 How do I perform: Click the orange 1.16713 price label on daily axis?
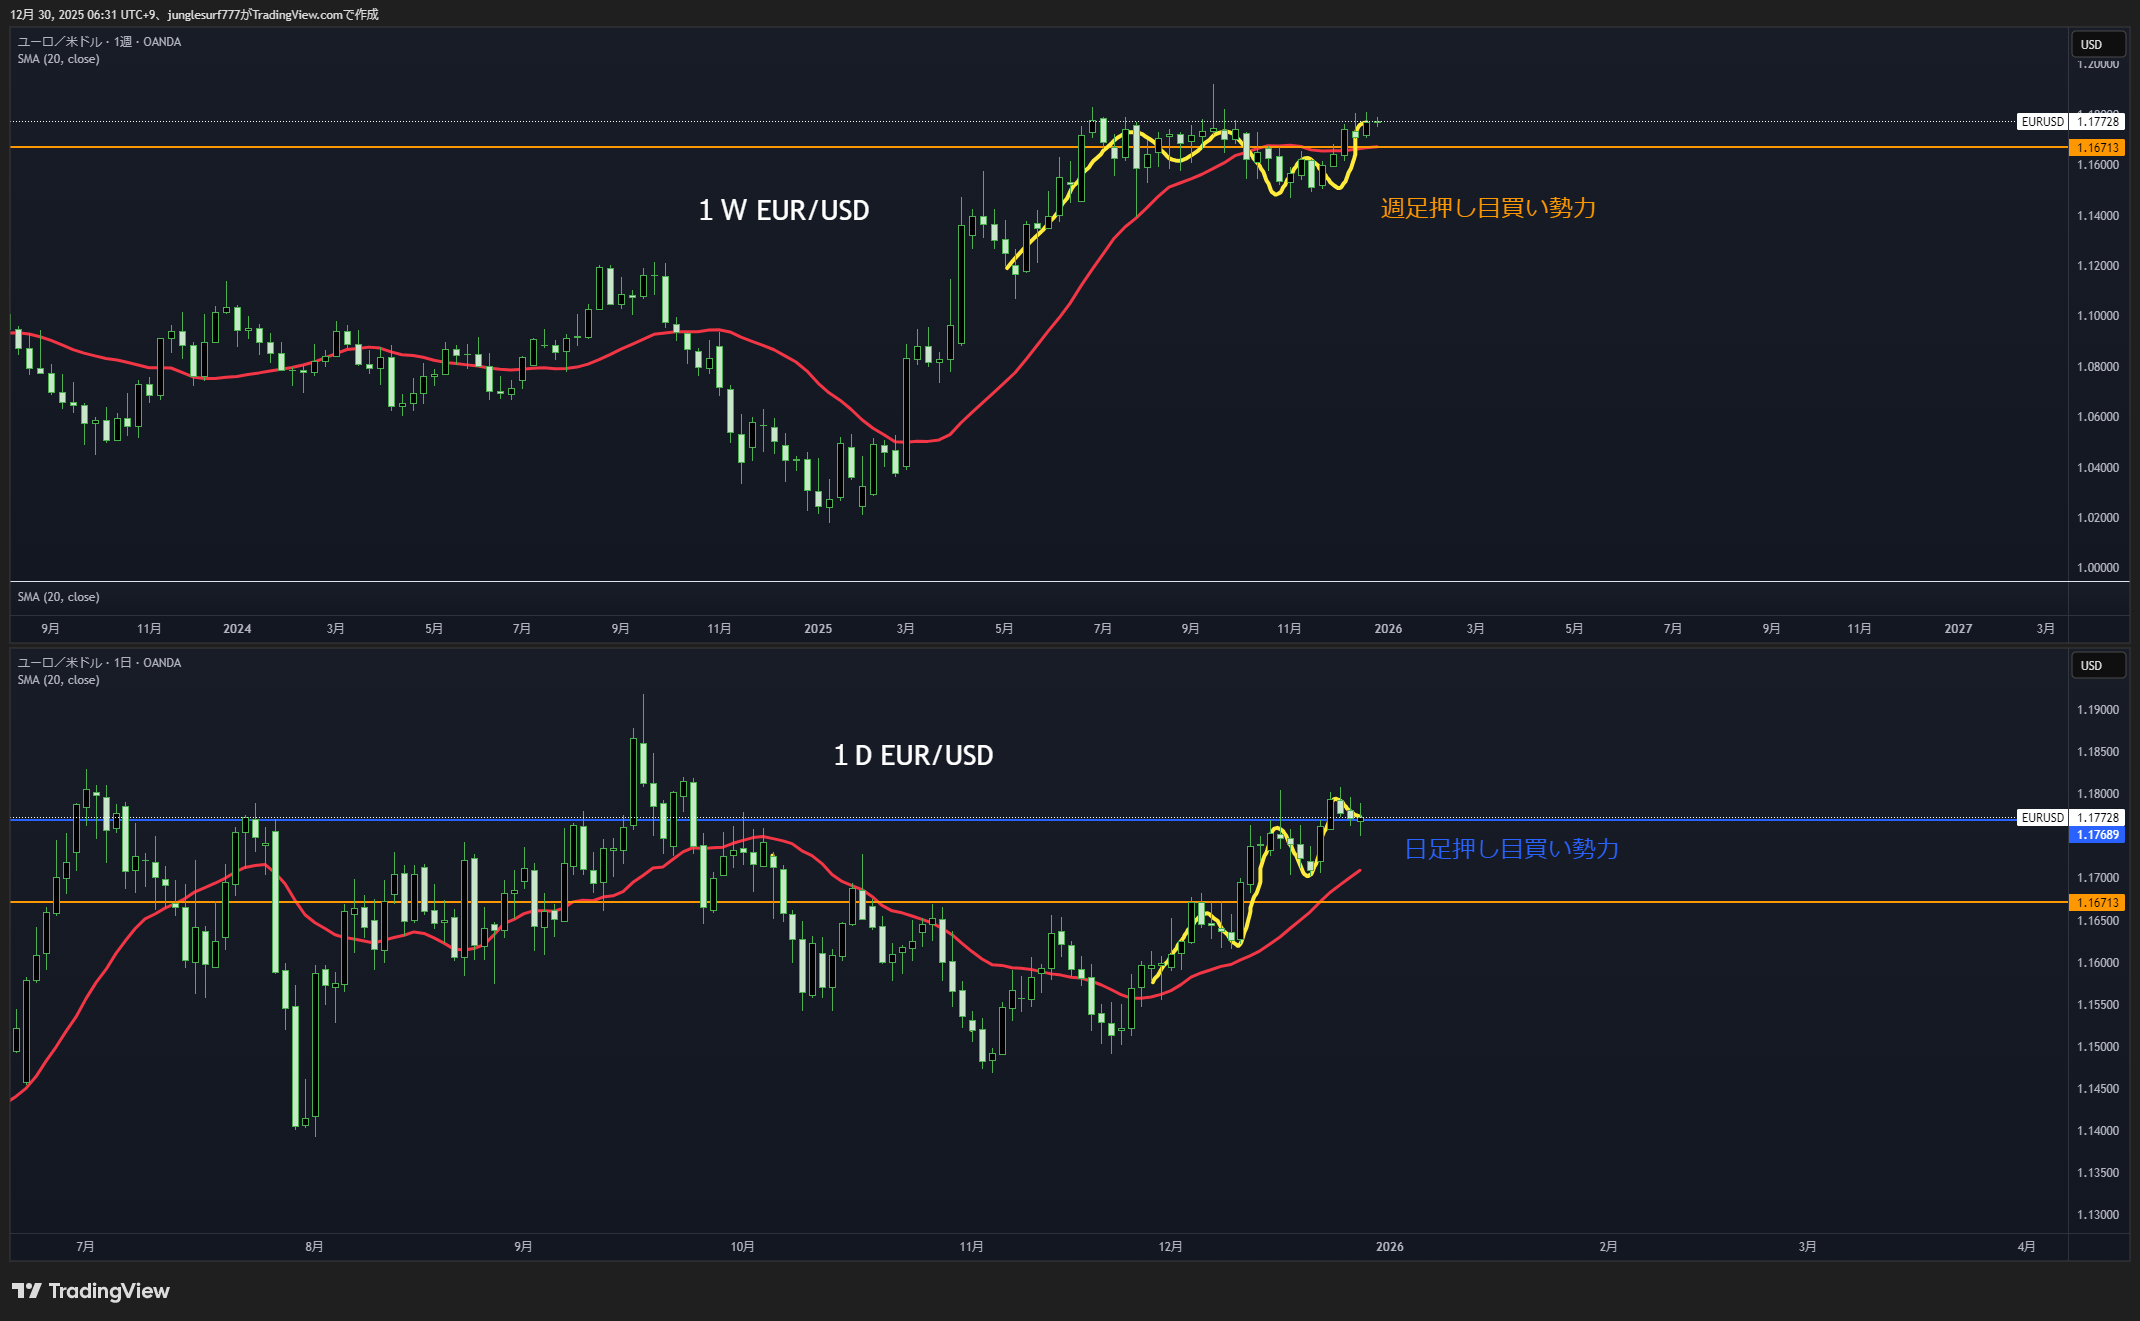(x=2097, y=903)
